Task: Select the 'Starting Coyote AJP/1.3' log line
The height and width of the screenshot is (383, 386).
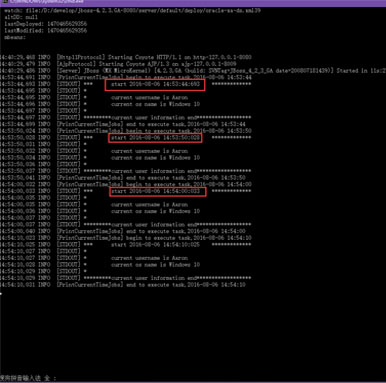Action: 118,64
